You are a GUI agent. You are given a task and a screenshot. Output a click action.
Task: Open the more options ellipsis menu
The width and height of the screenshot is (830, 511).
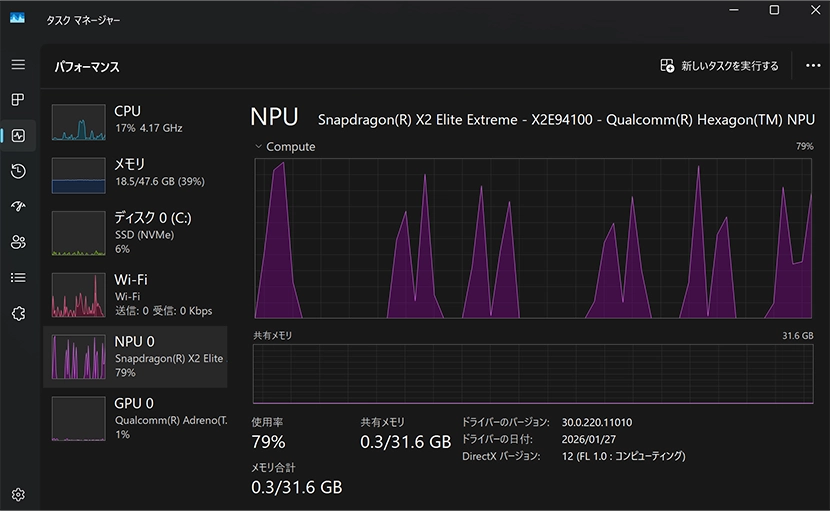click(x=813, y=66)
